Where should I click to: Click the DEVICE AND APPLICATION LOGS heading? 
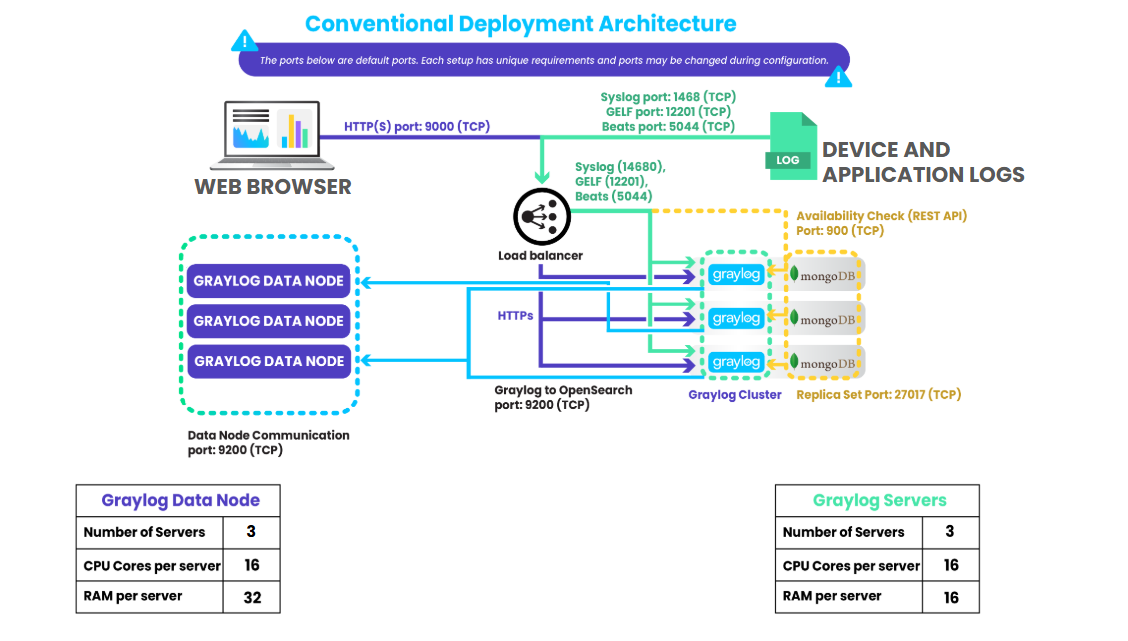pyautogui.click(x=923, y=162)
